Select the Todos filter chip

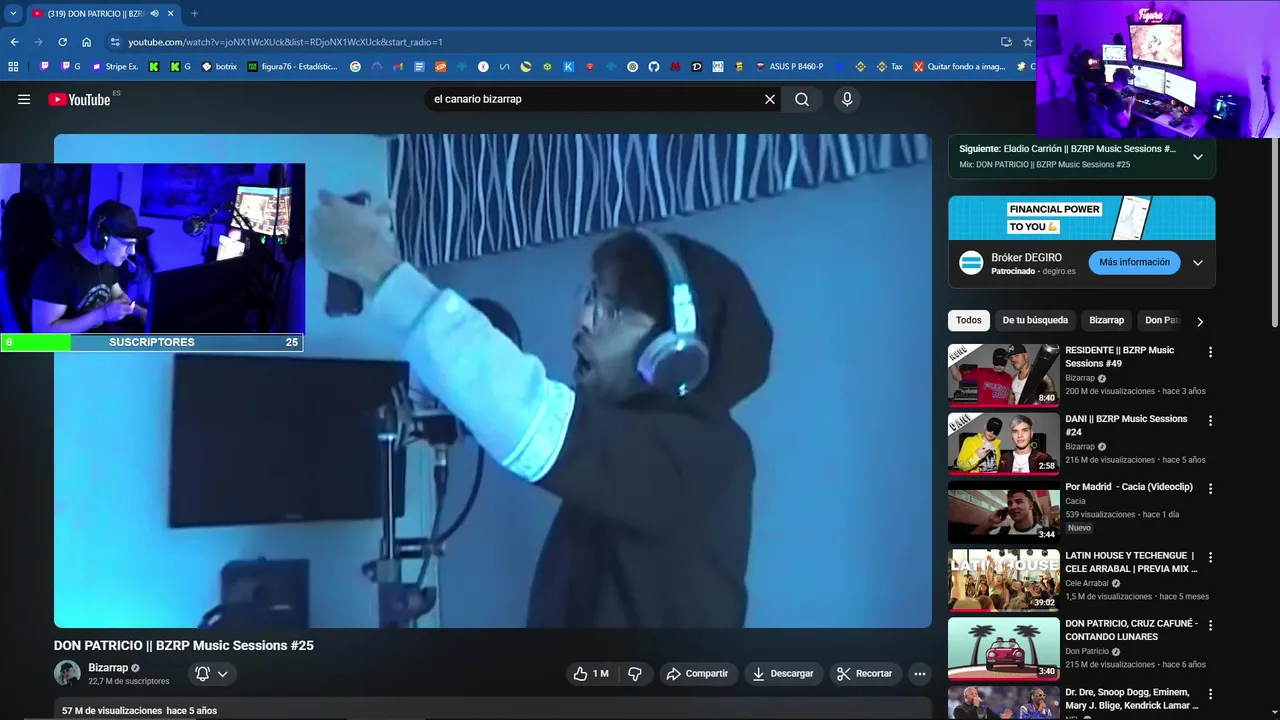click(969, 320)
